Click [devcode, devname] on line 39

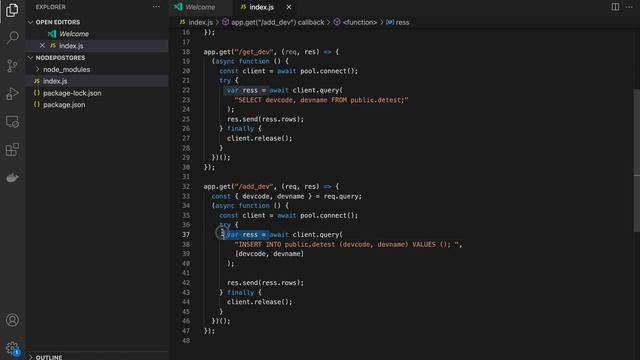pyautogui.click(x=269, y=254)
